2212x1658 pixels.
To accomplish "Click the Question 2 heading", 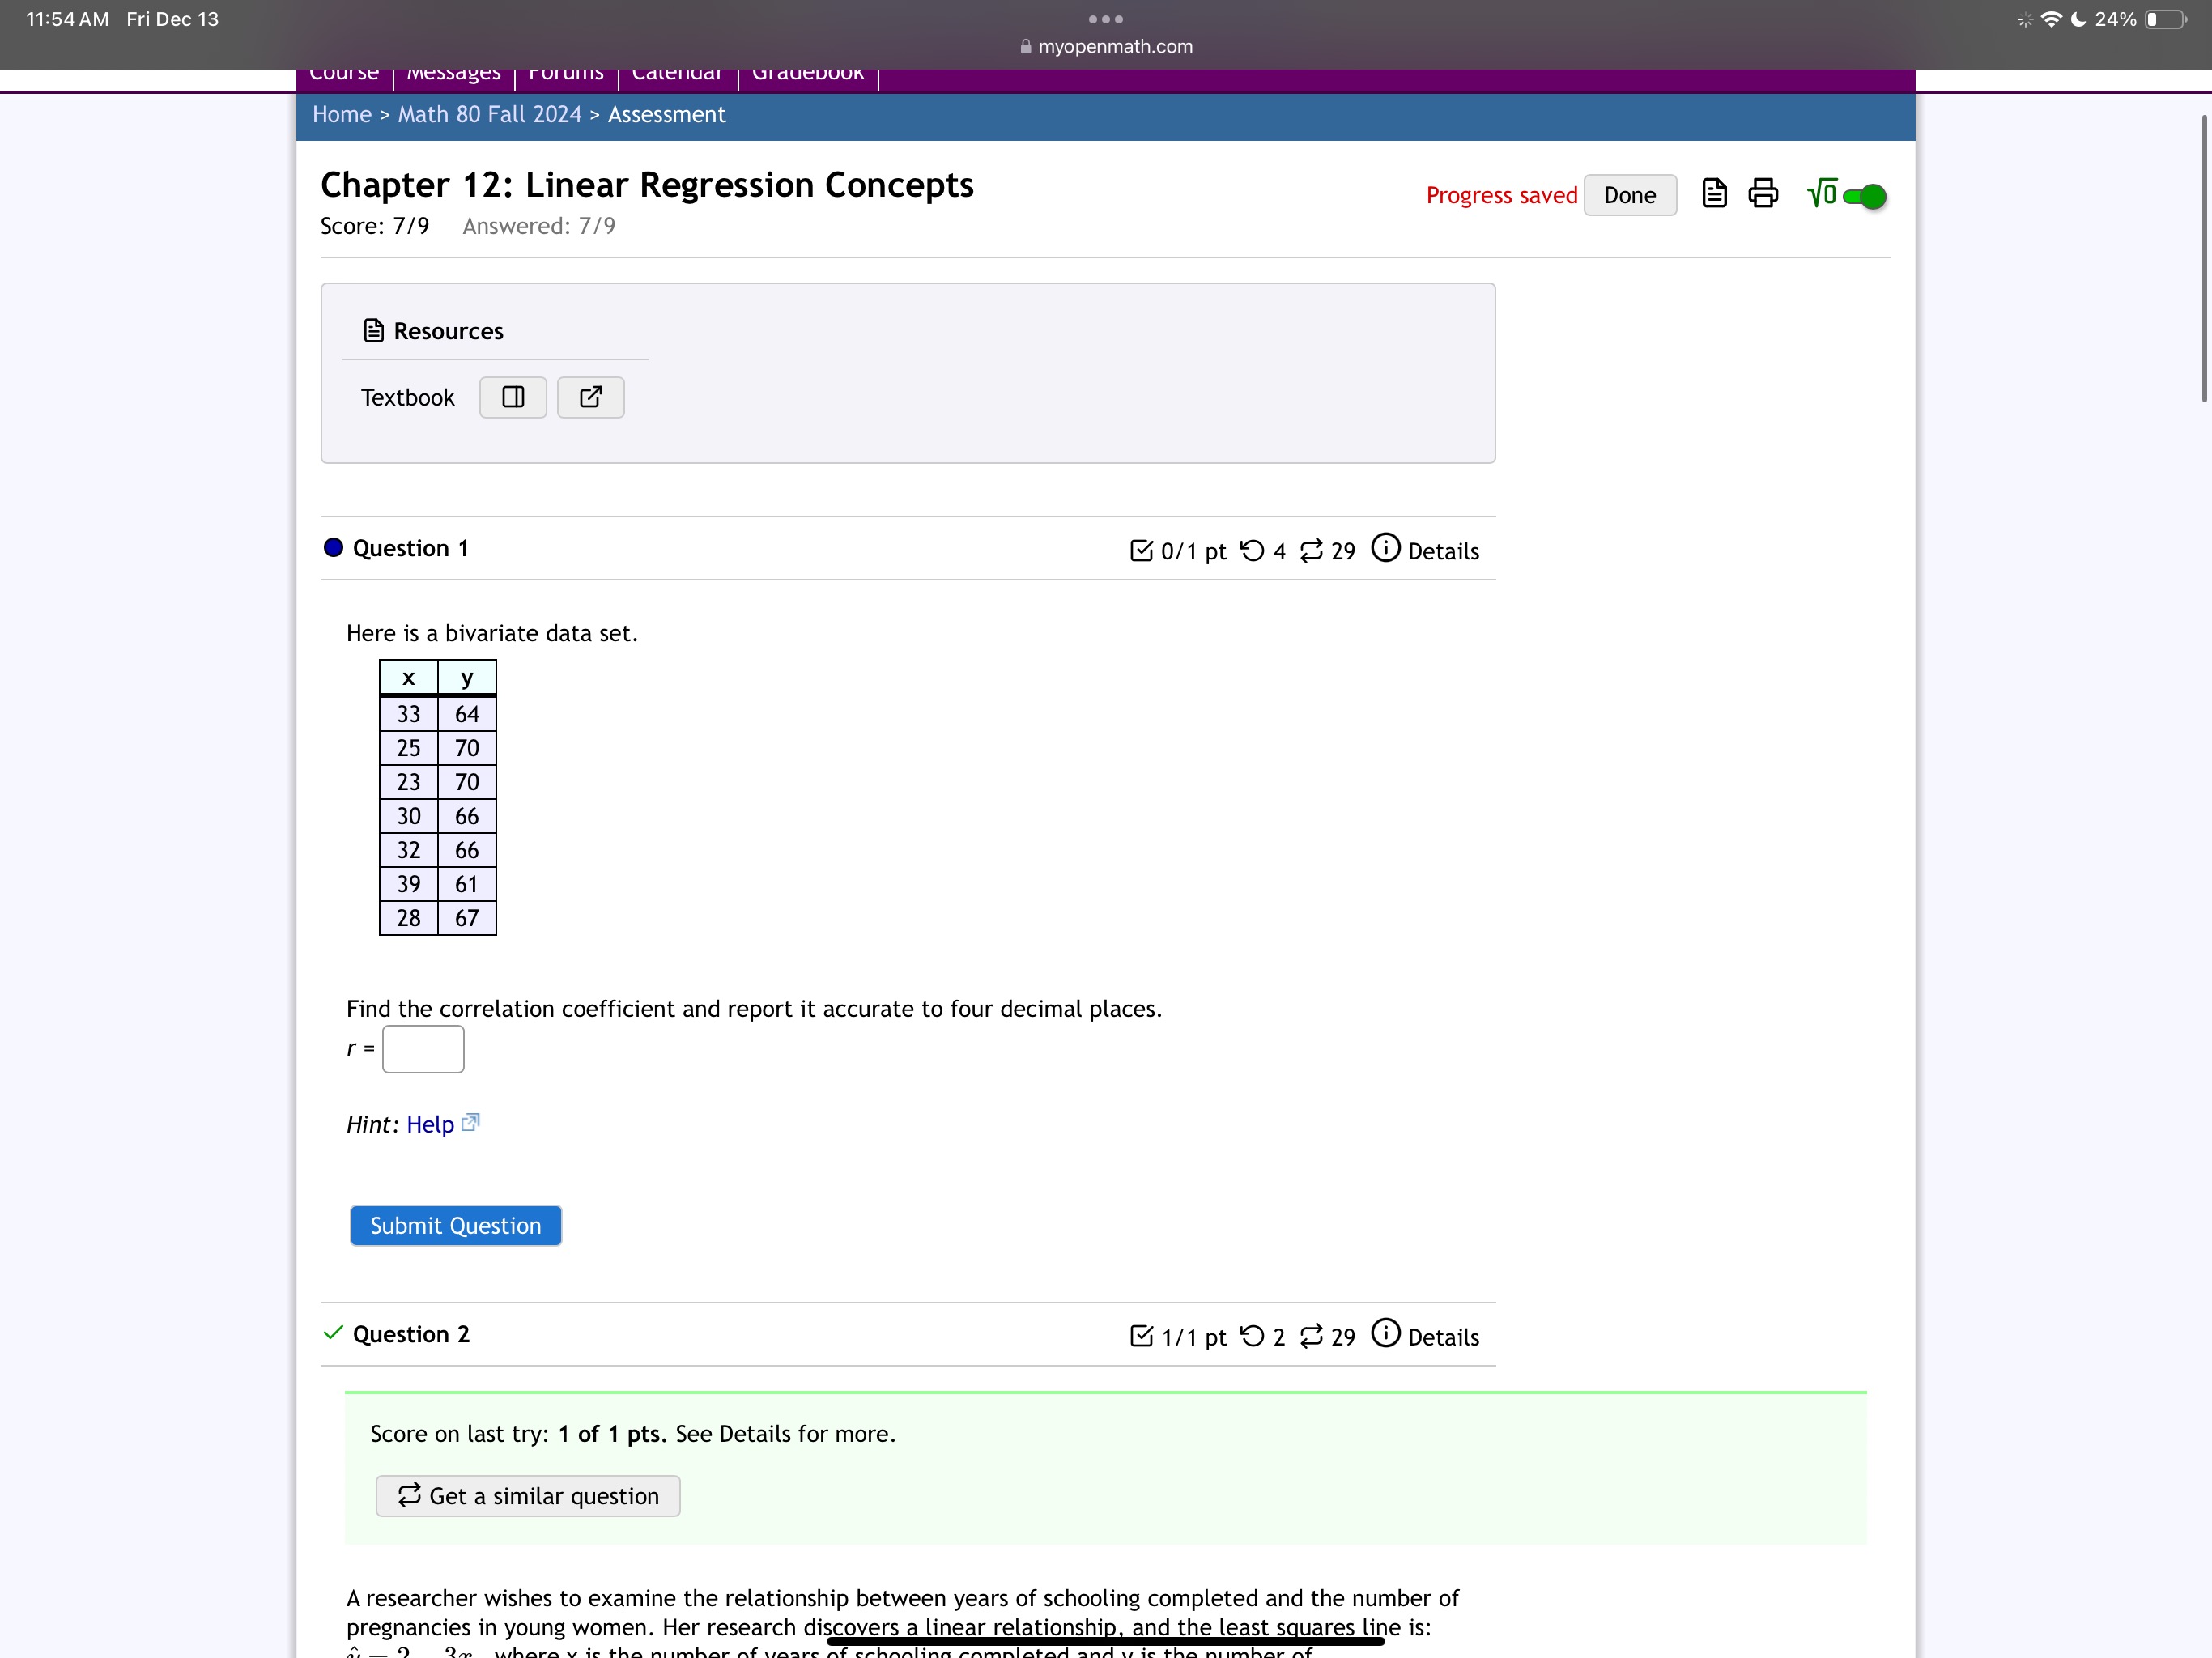I will (x=411, y=1334).
